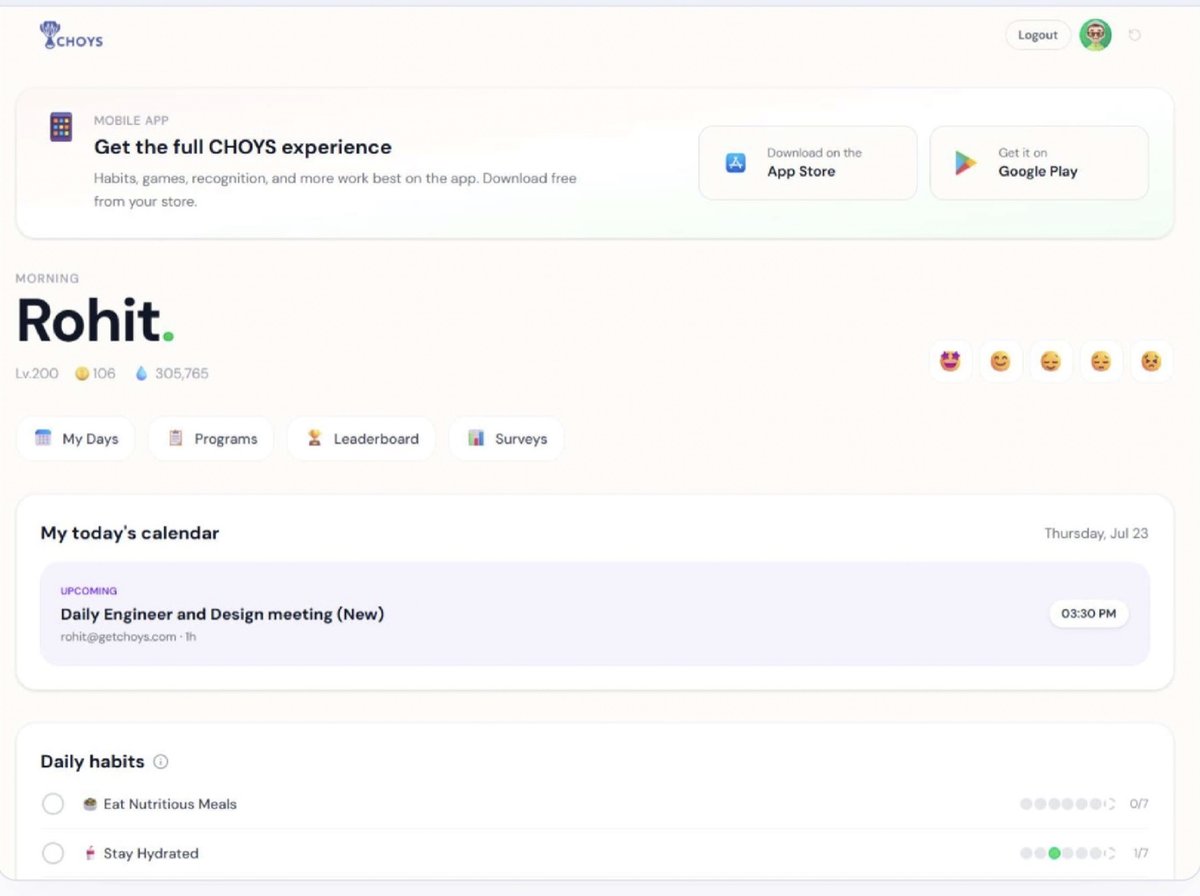1200x896 pixels.
Task: Select the smiling happy mood emoji
Action: pos(1000,361)
